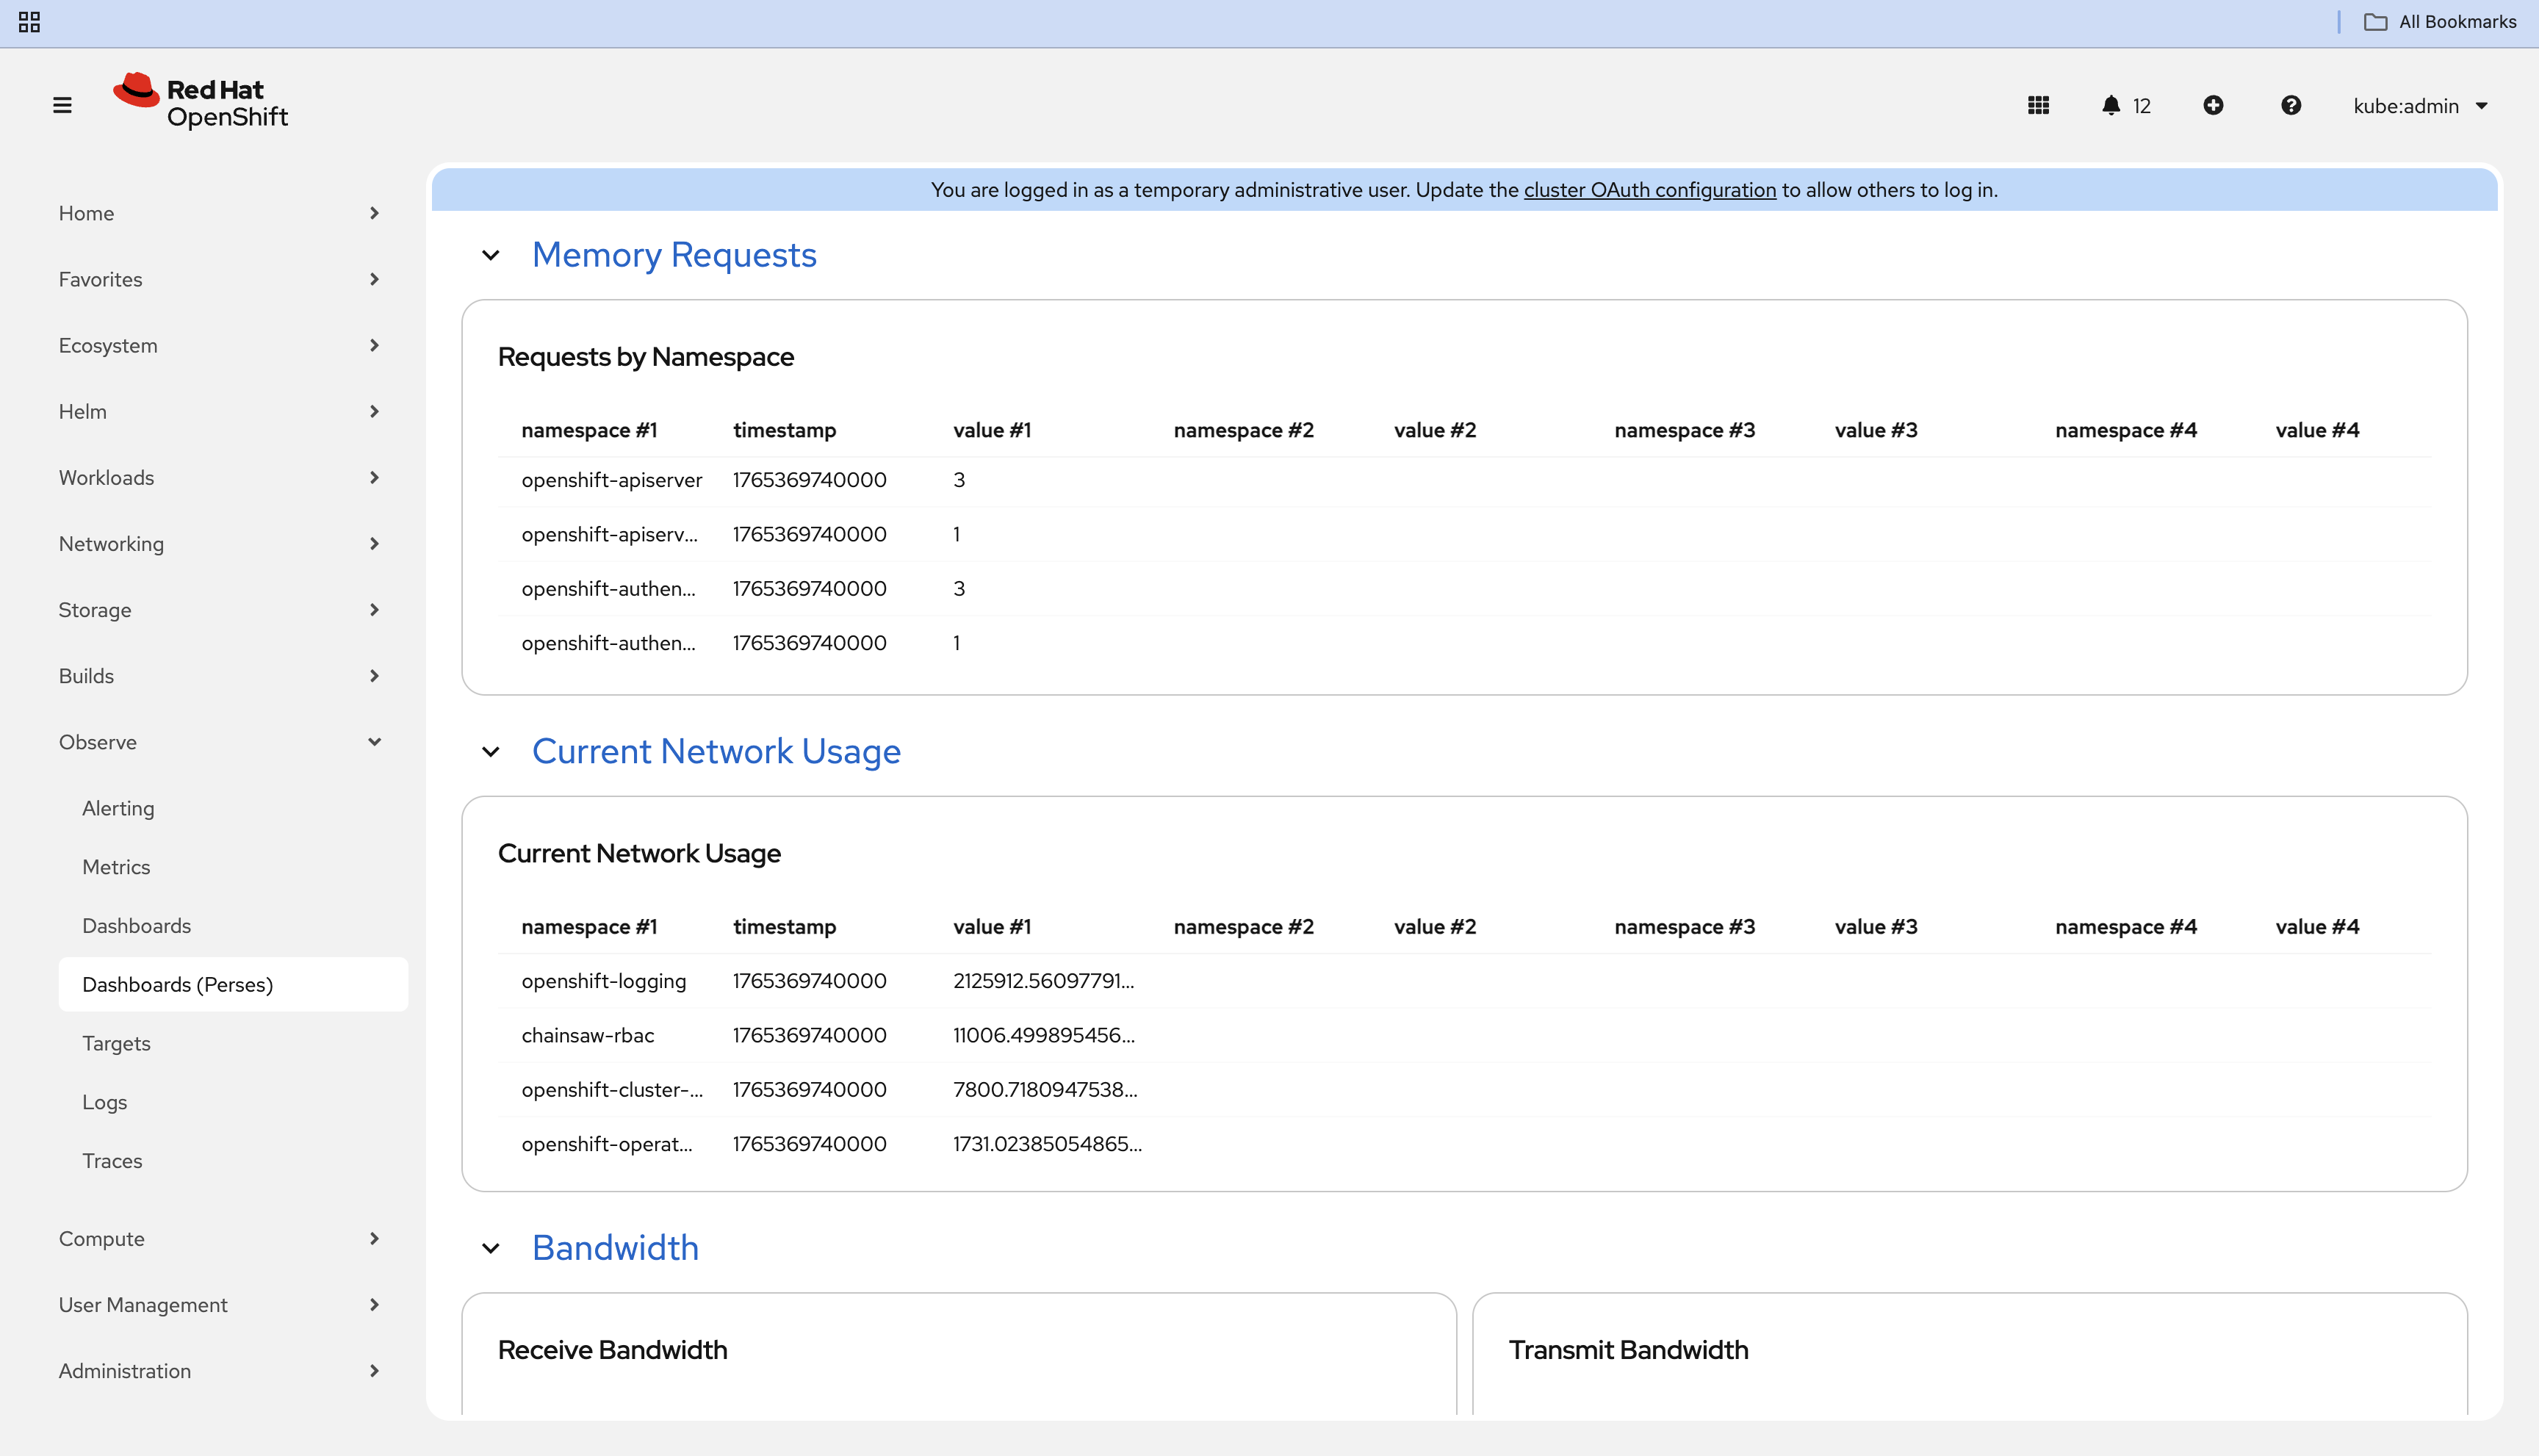Viewport: 2539px width, 1456px height.
Task: Select Metrics under Observe
Action: (x=116, y=867)
